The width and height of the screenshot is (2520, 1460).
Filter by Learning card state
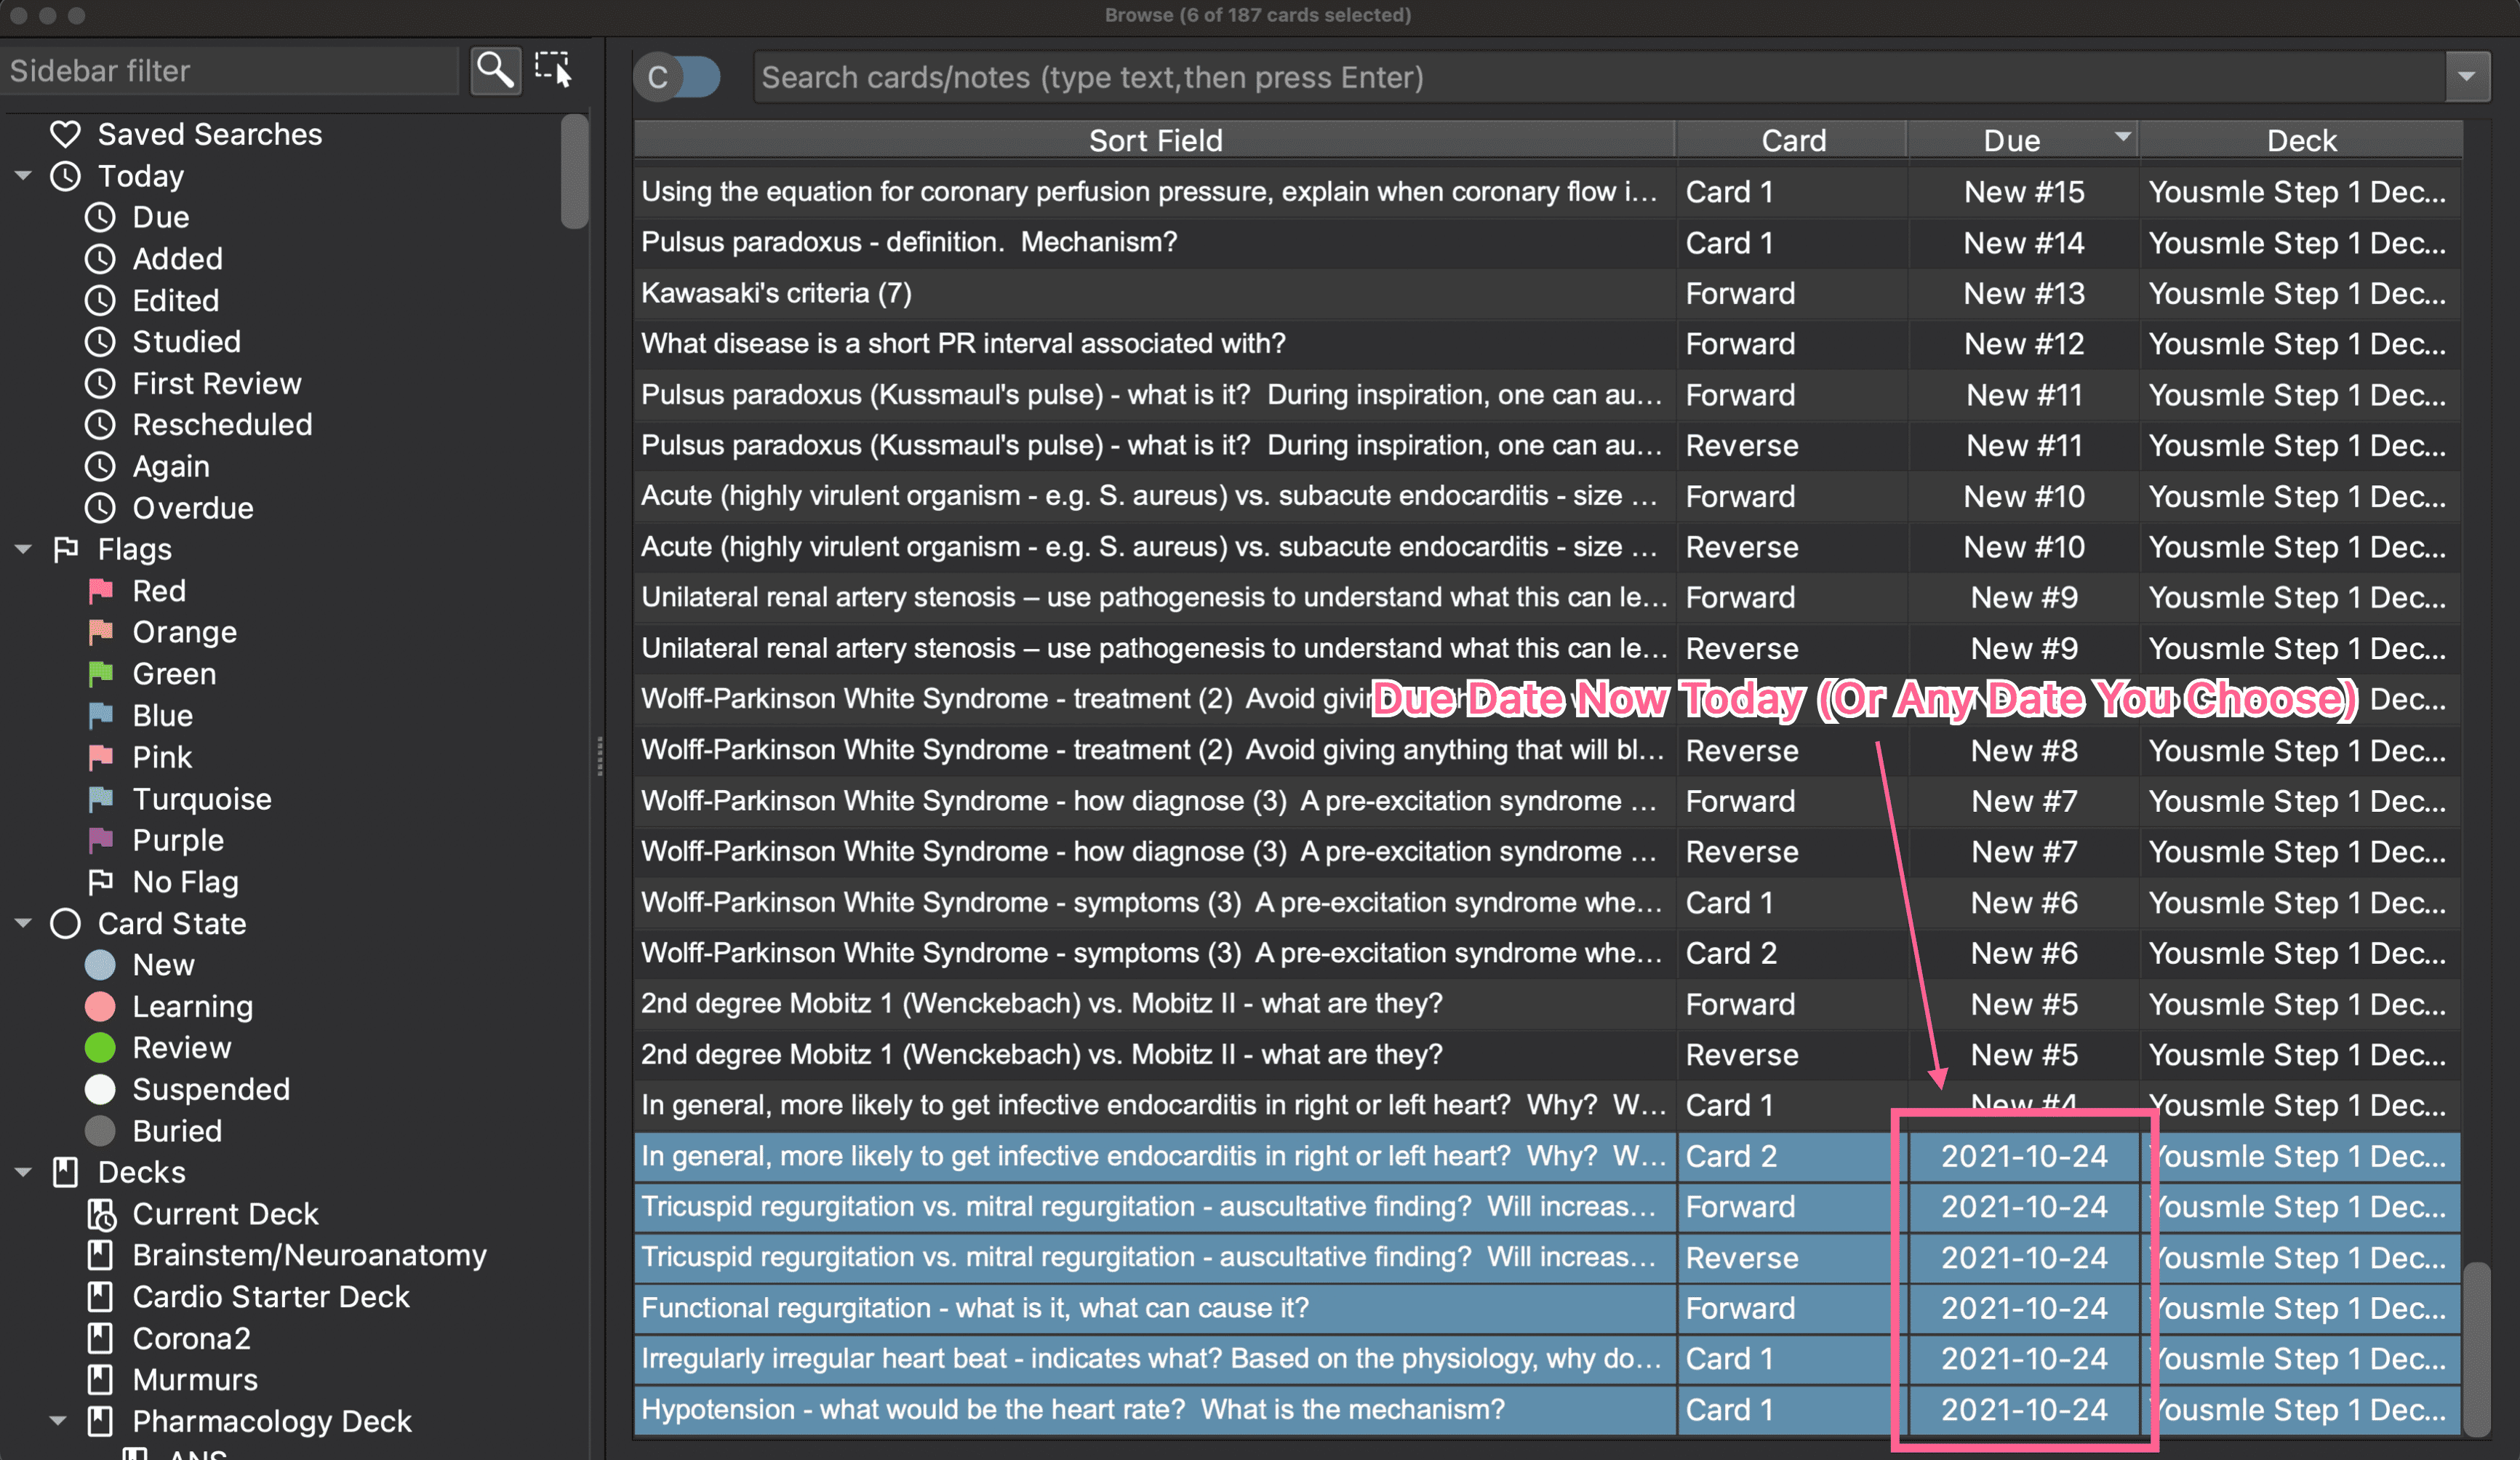point(192,1006)
